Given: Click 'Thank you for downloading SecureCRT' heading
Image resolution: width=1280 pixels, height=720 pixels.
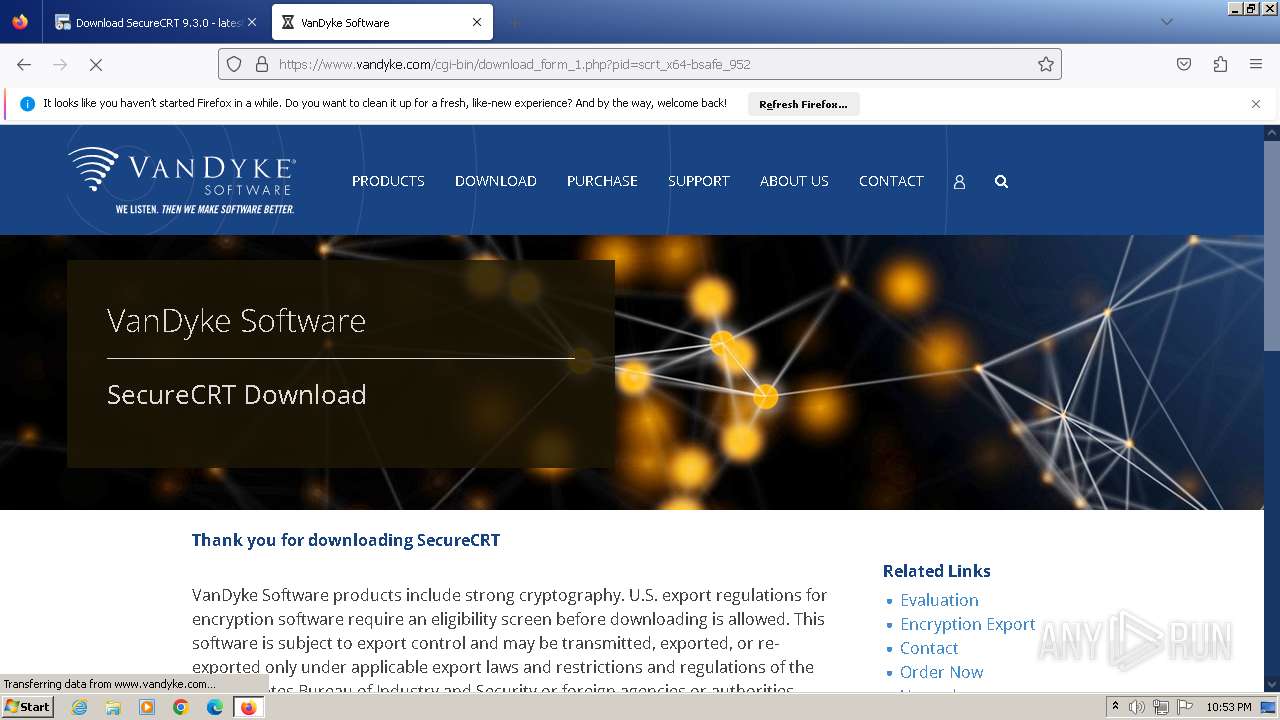Looking at the screenshot, I should point(346,540).
